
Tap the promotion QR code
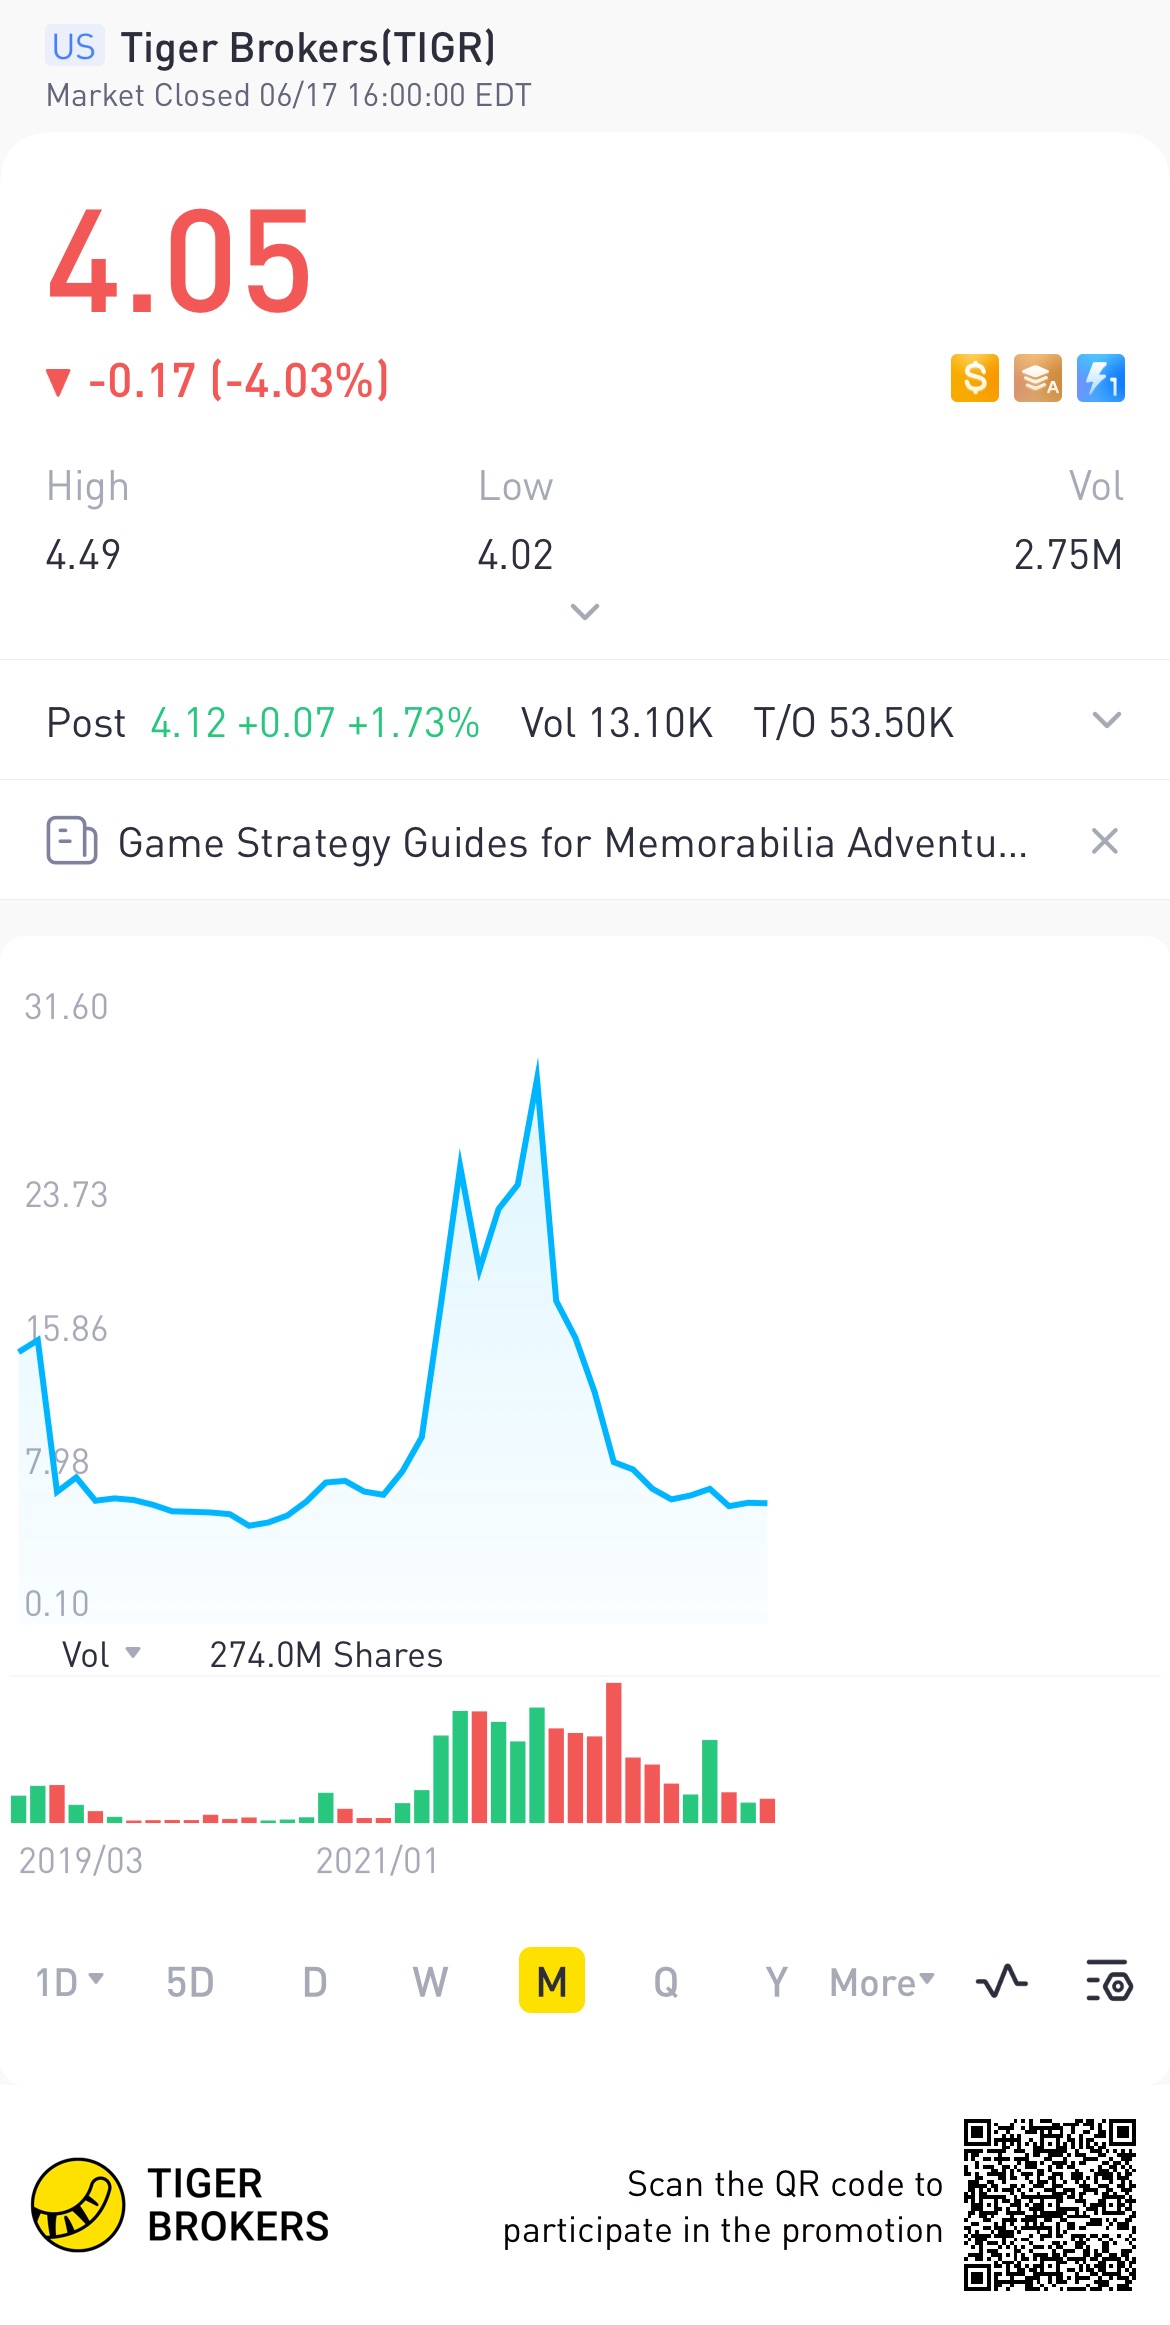(x=1049, y=2204)
